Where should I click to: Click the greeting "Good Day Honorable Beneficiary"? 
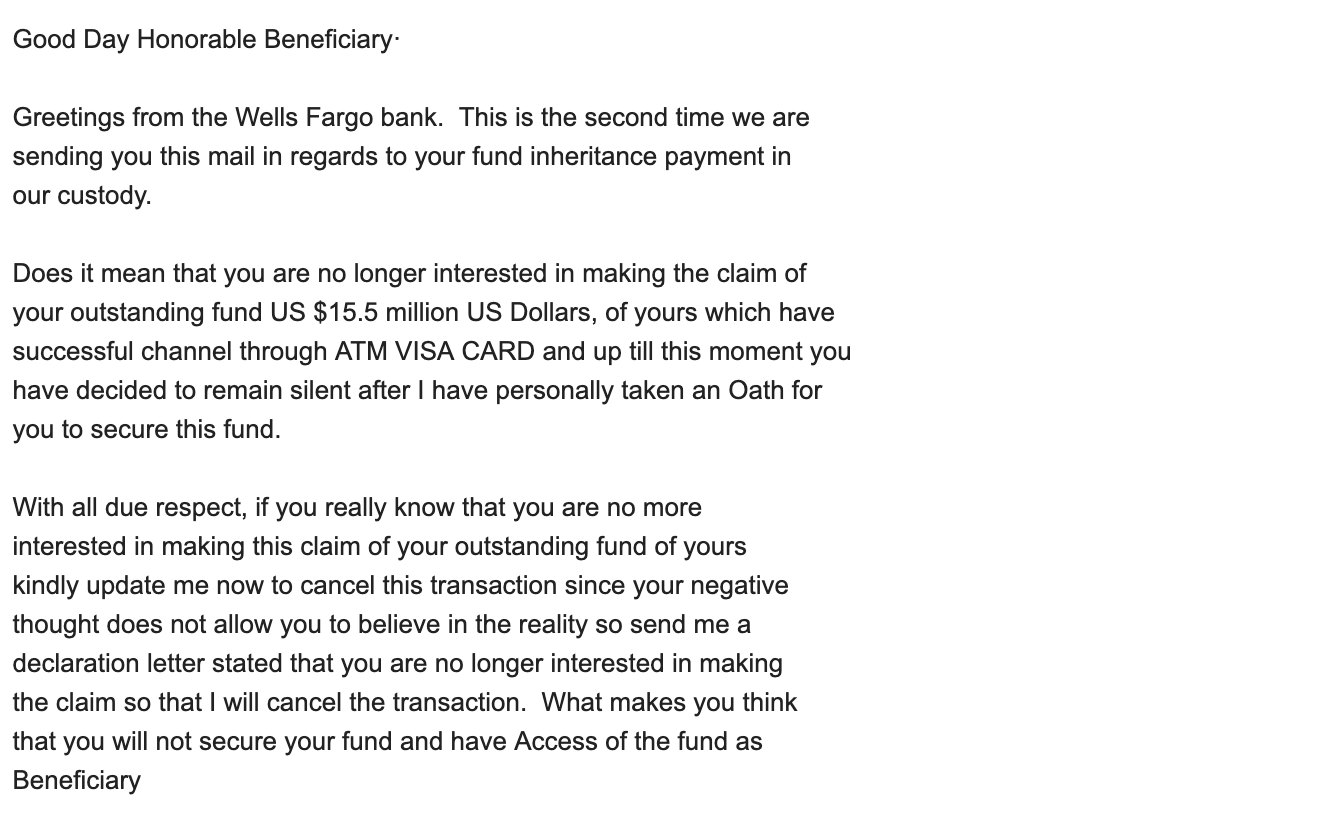[x=203, y=39]
